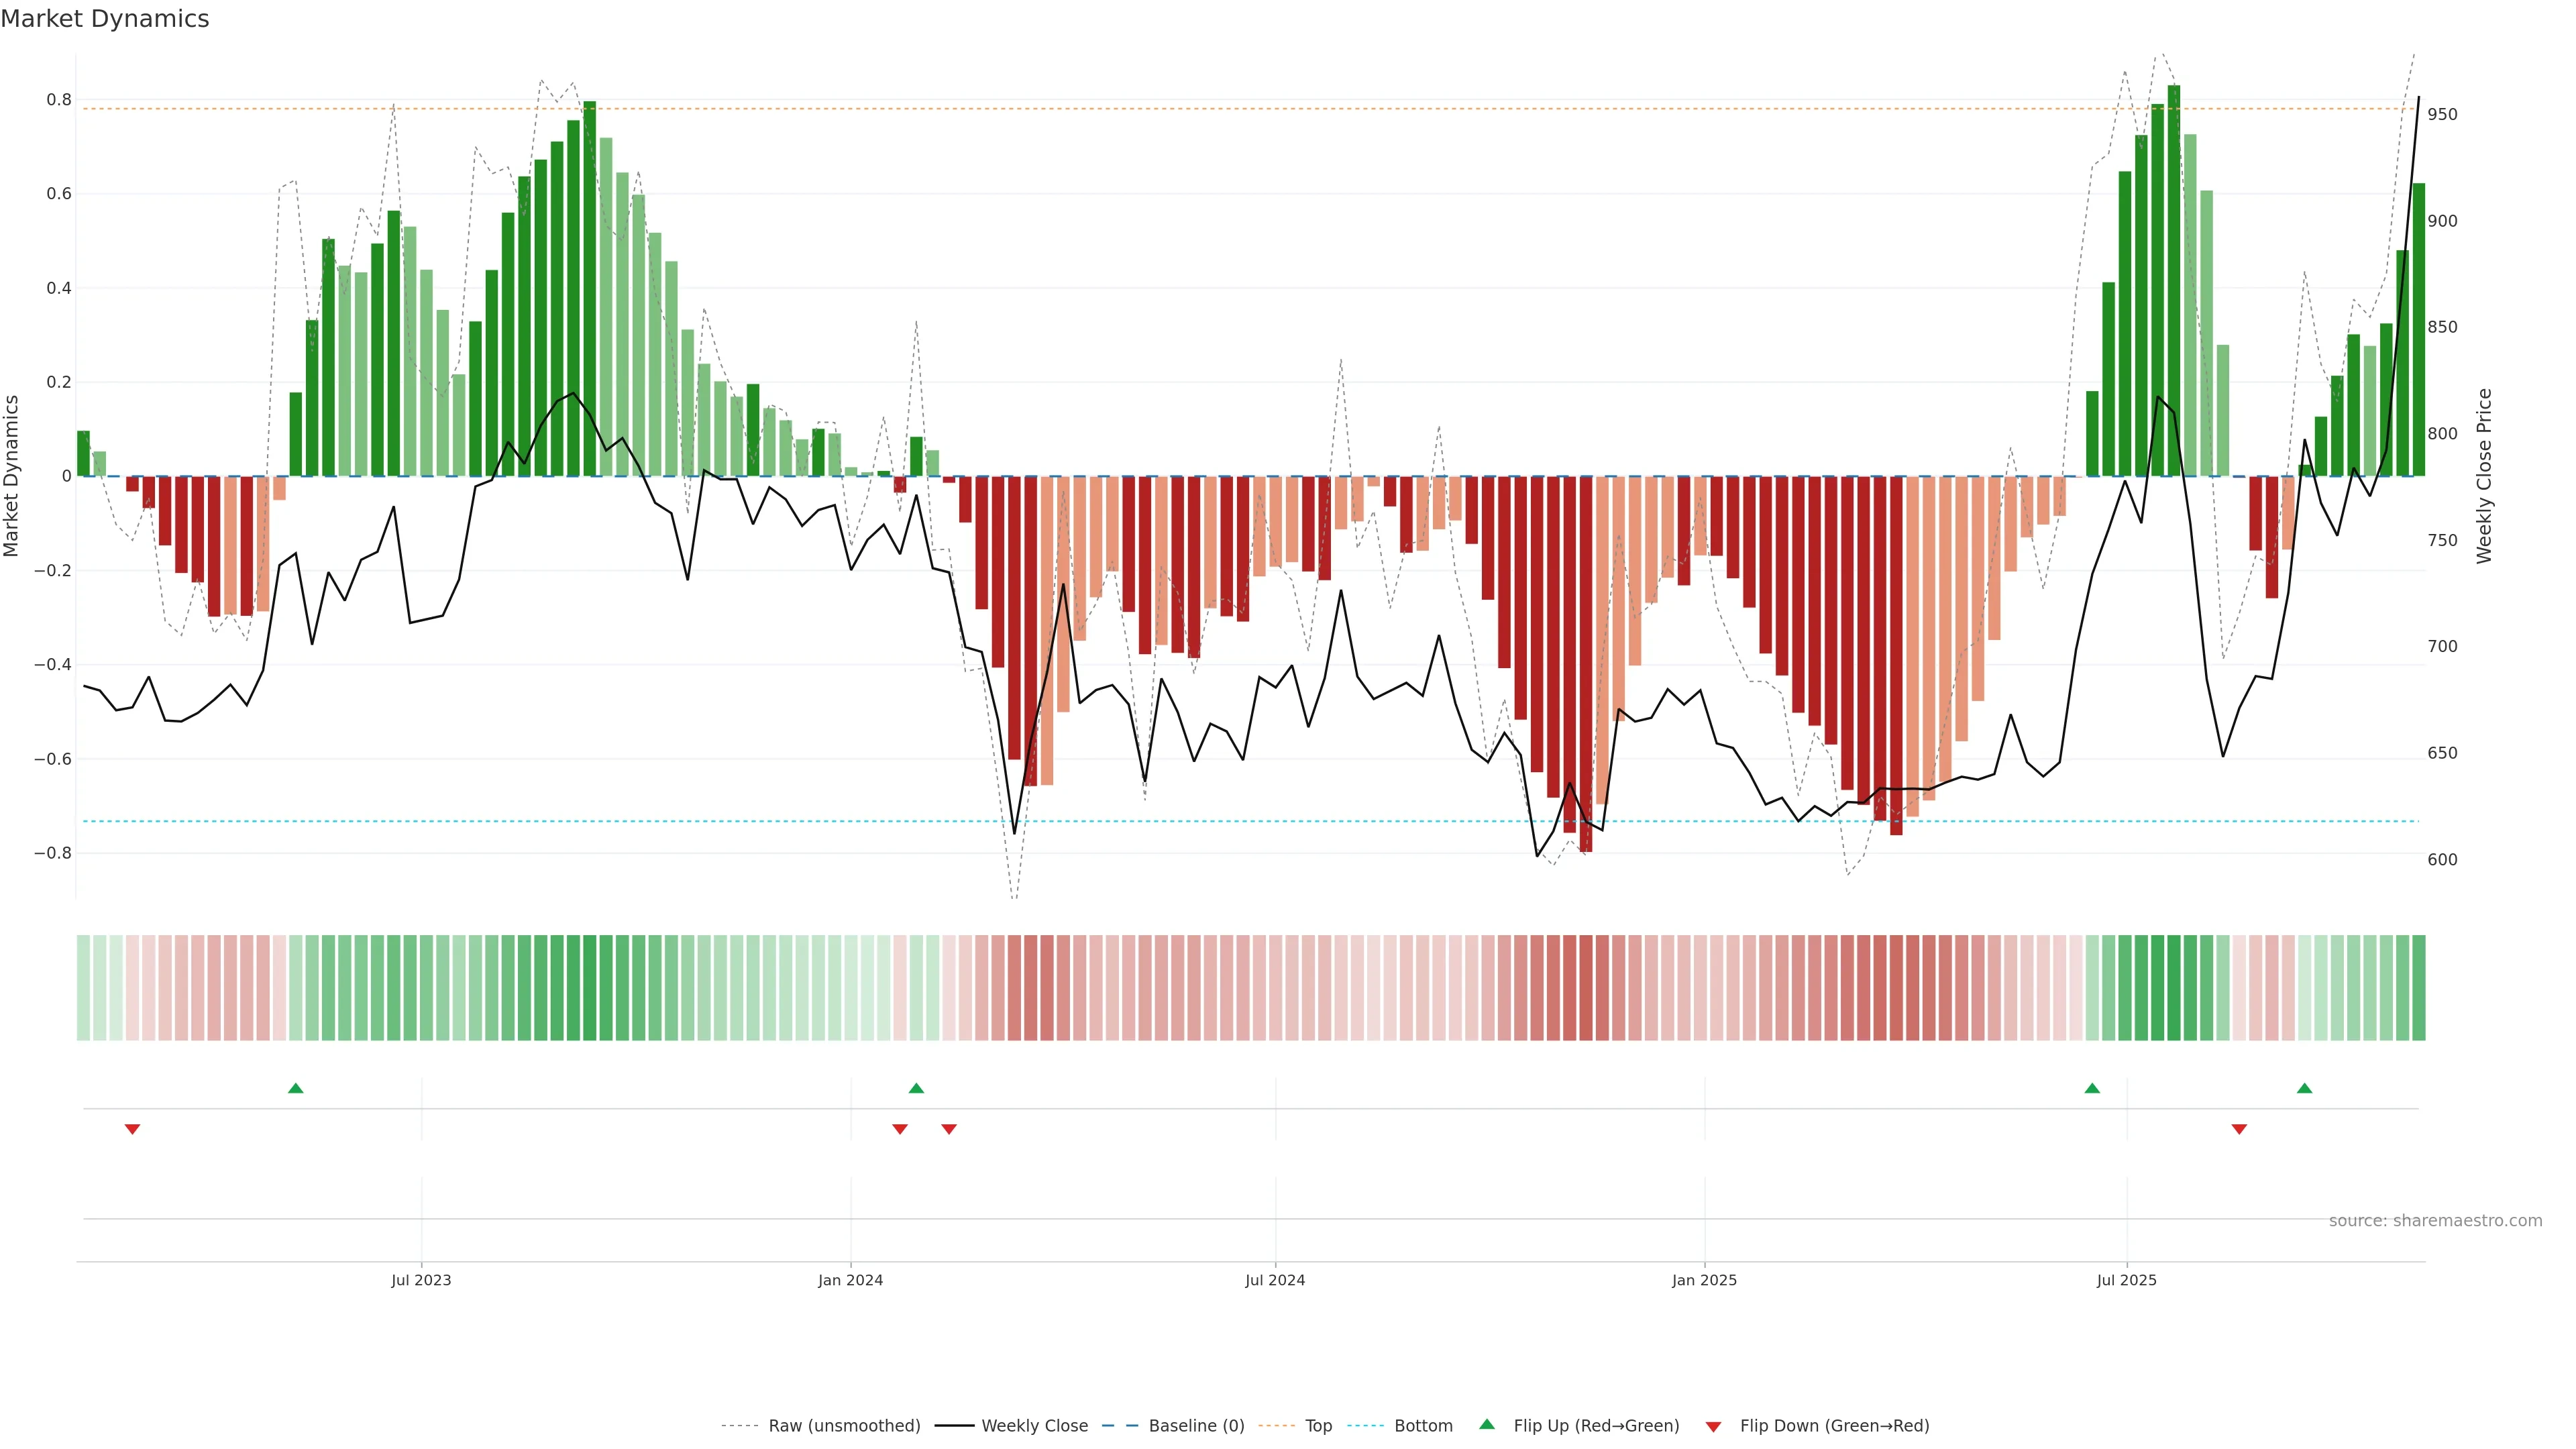Toggle the Top threshold legend entry
The image size is (2576, 1449).
click(x=1318, y=1426)
